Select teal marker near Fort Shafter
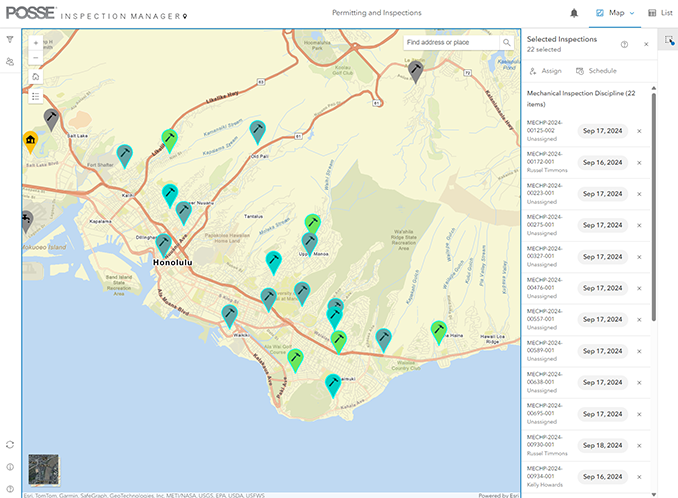The image size is (678, 498). click(125, 156)
